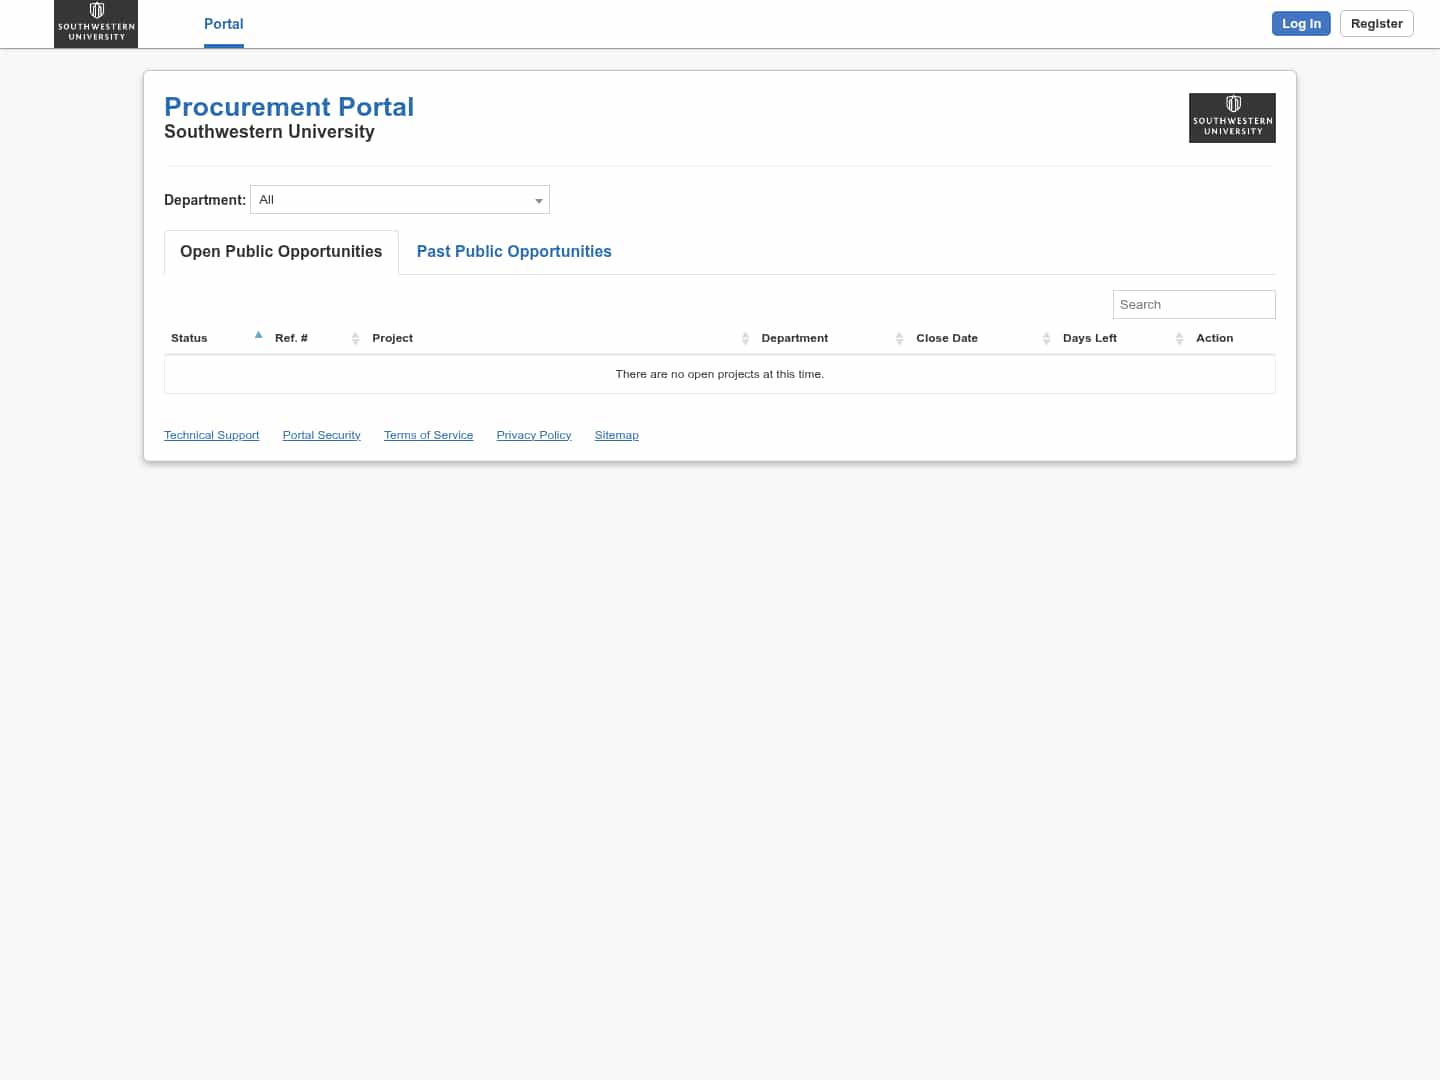Viewport: 1440px width, 1080px height.
Task: Toggle sorting on the Days Left header
Action: [1090, 338]
